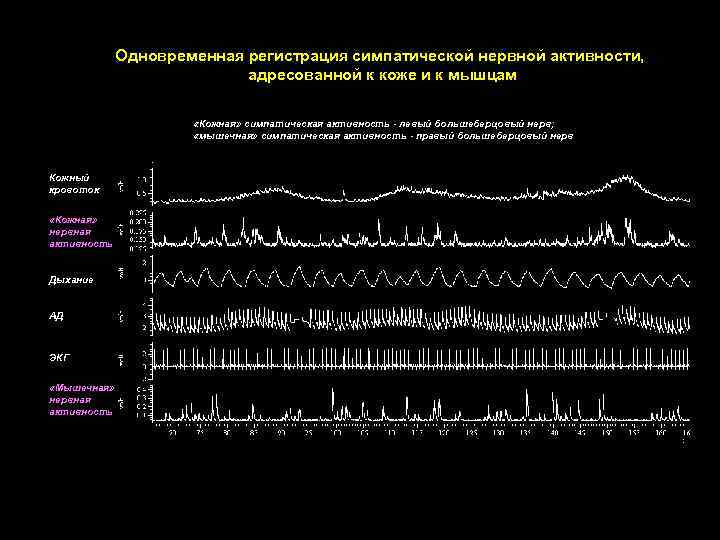Click the title line 'адресованной к коже и к мышцам'
This screenshot has height=540, width=720.
(382, 75)
